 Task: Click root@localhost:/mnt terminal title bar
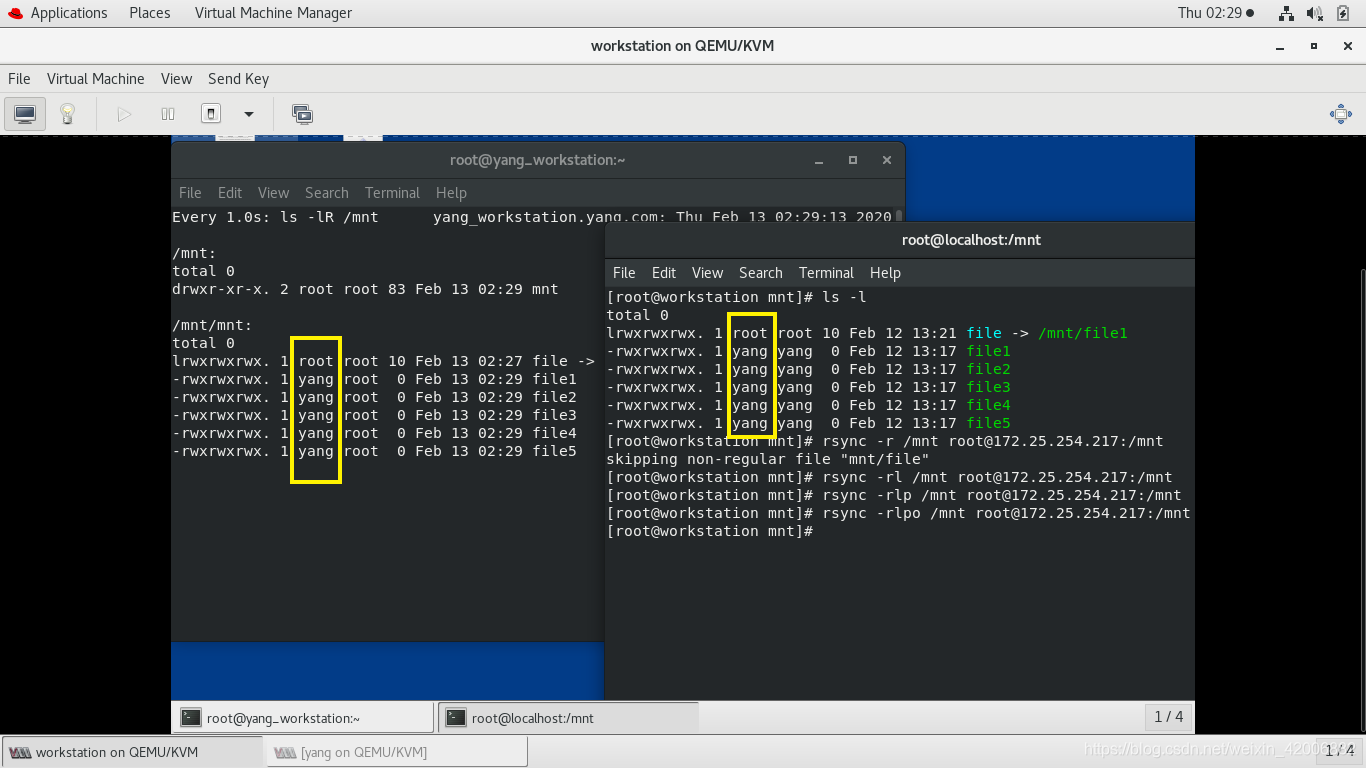899,240
